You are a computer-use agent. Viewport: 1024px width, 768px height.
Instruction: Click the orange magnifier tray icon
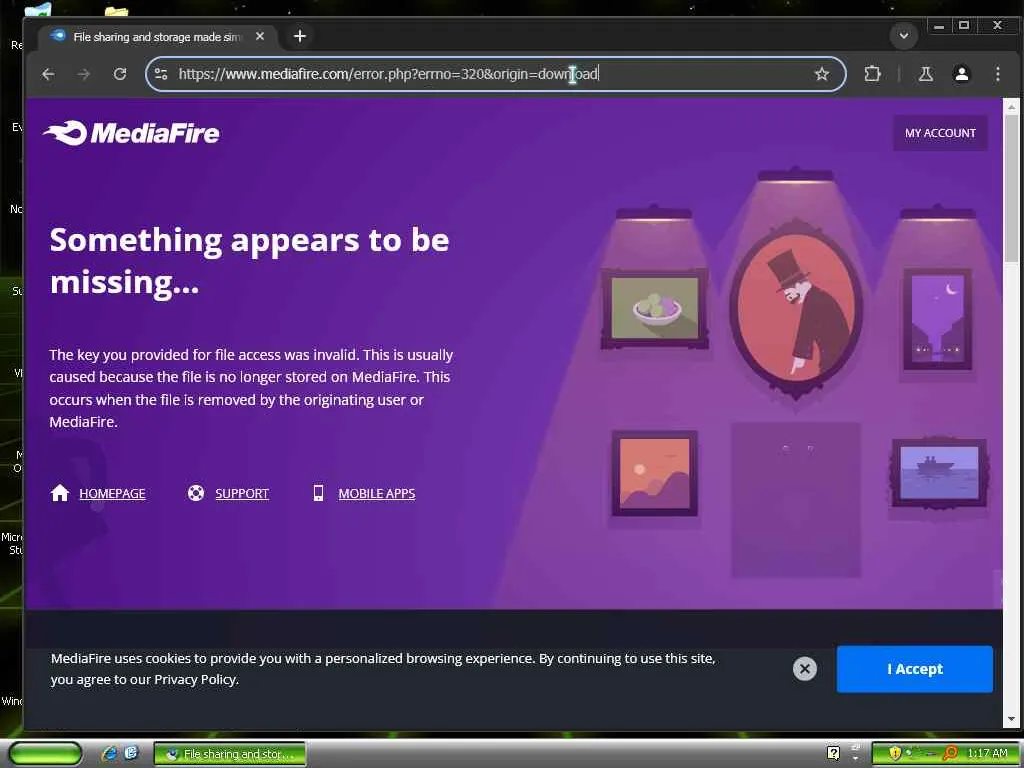pos(951,754)
